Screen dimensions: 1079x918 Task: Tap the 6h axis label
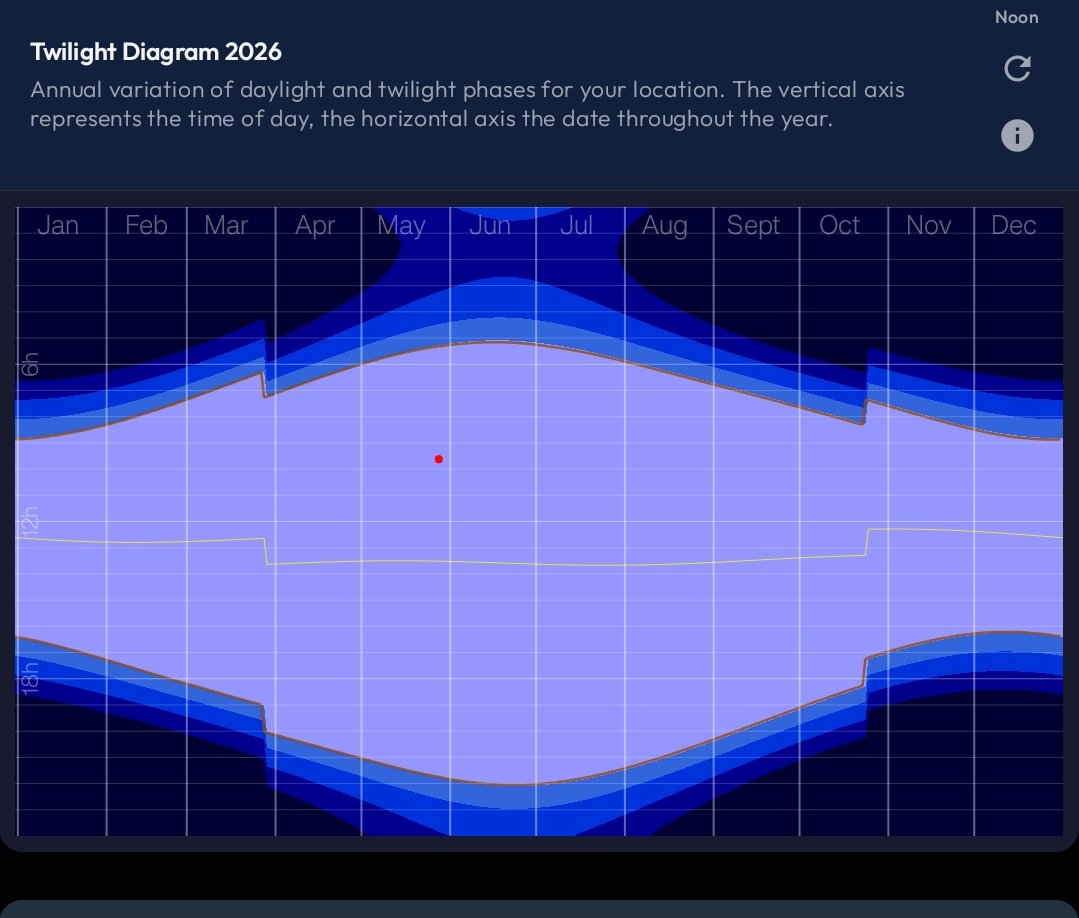pyautogui.click(x=30, y=364)
